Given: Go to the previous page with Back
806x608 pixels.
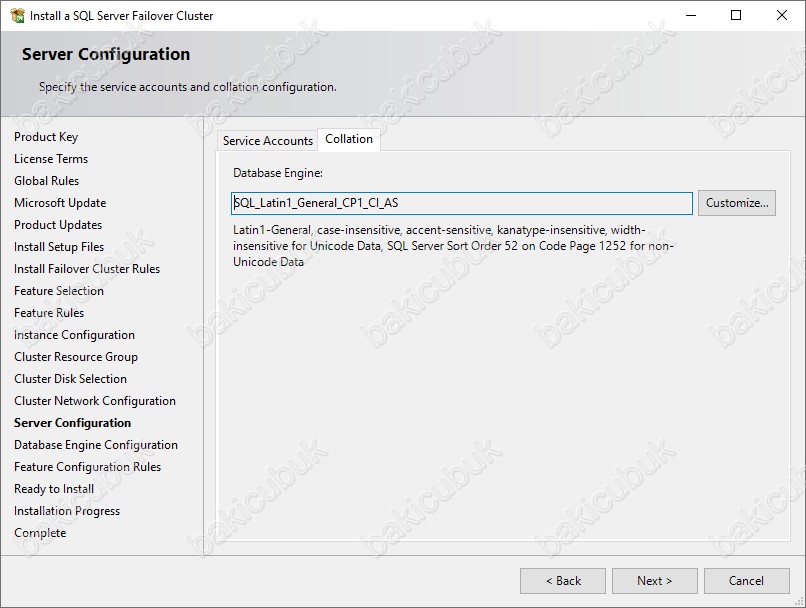Looking at the screenshot, I should pos(563,581).
